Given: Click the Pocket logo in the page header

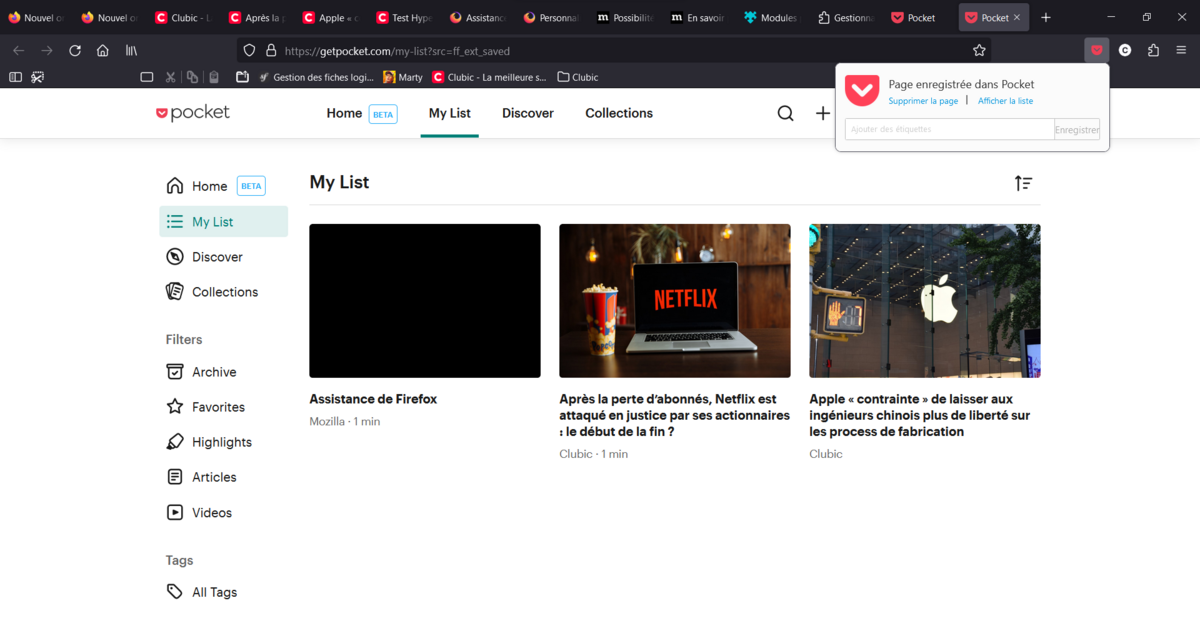Looking at the screenshot, I should (x=193, y=113).
